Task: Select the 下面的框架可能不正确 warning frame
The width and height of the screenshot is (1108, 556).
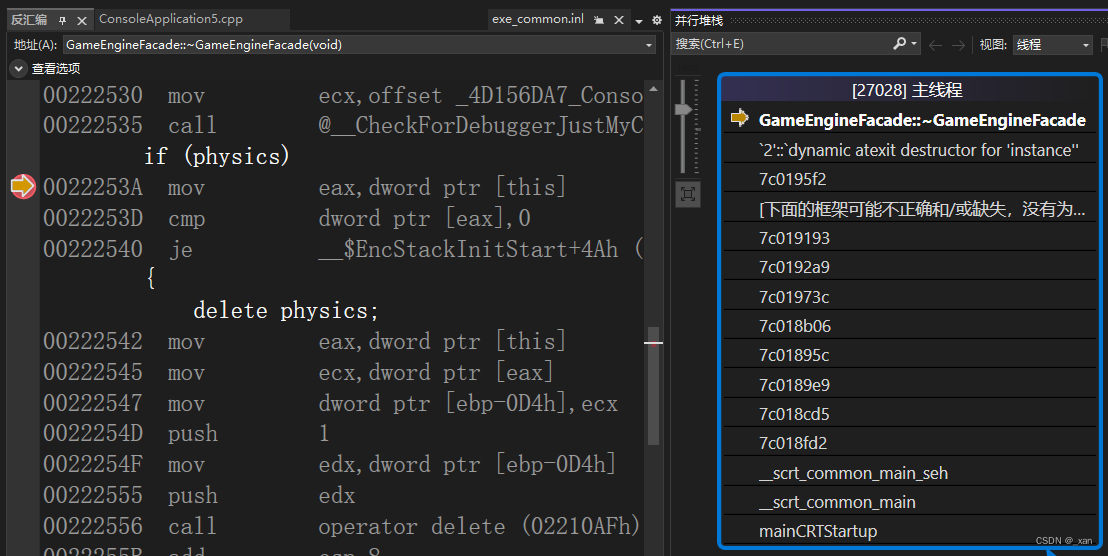Action: pyautogui.click(x=922, y=209)
